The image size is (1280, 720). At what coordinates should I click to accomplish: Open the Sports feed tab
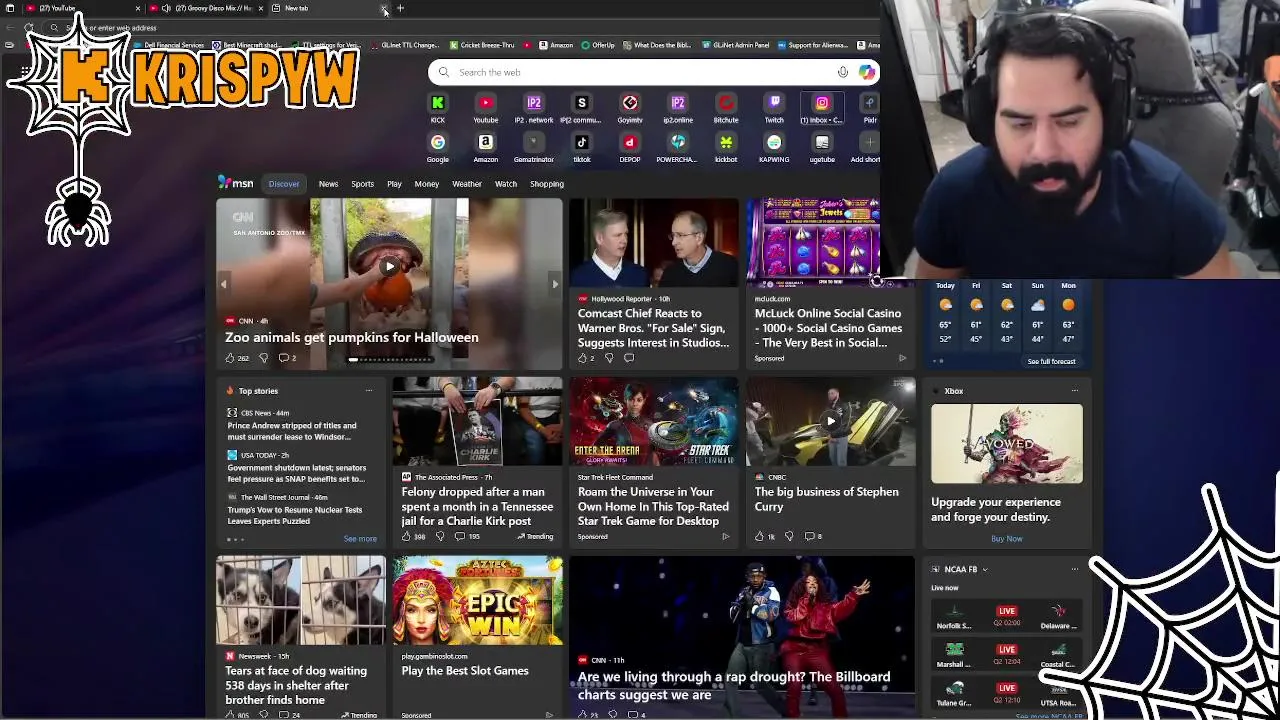363,184
